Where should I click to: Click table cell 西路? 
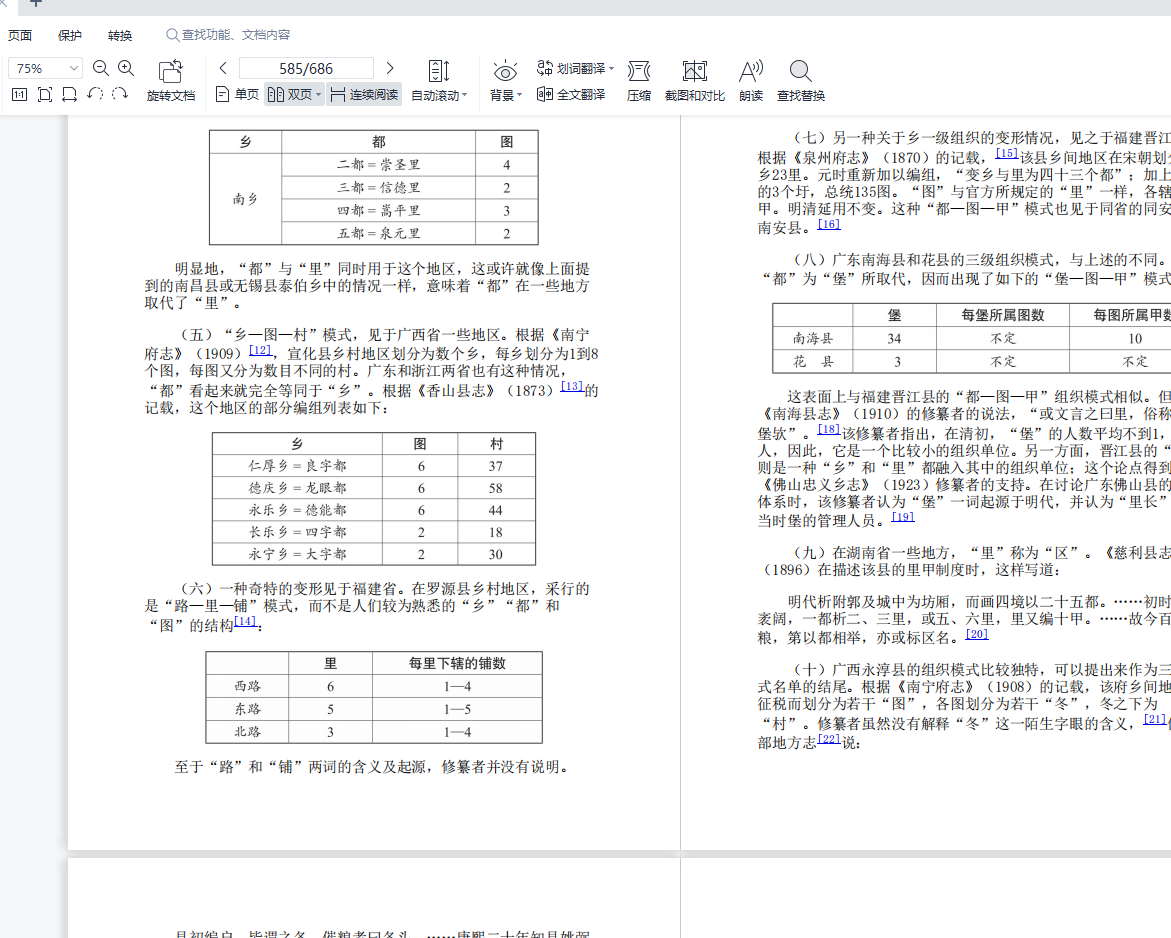pyautogui.click(x=248, y=686)
